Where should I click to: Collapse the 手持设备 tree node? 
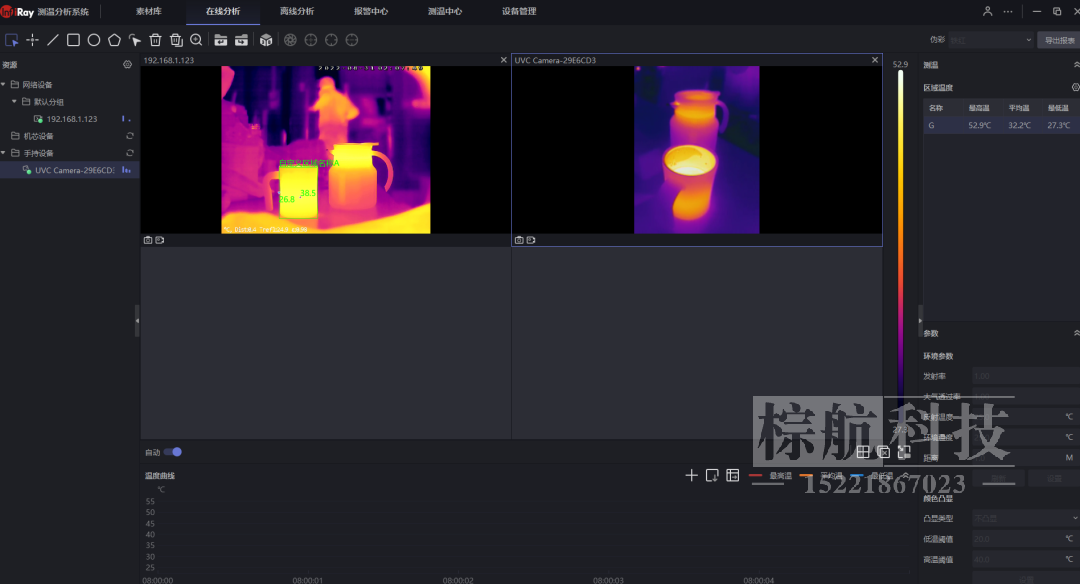3,153
